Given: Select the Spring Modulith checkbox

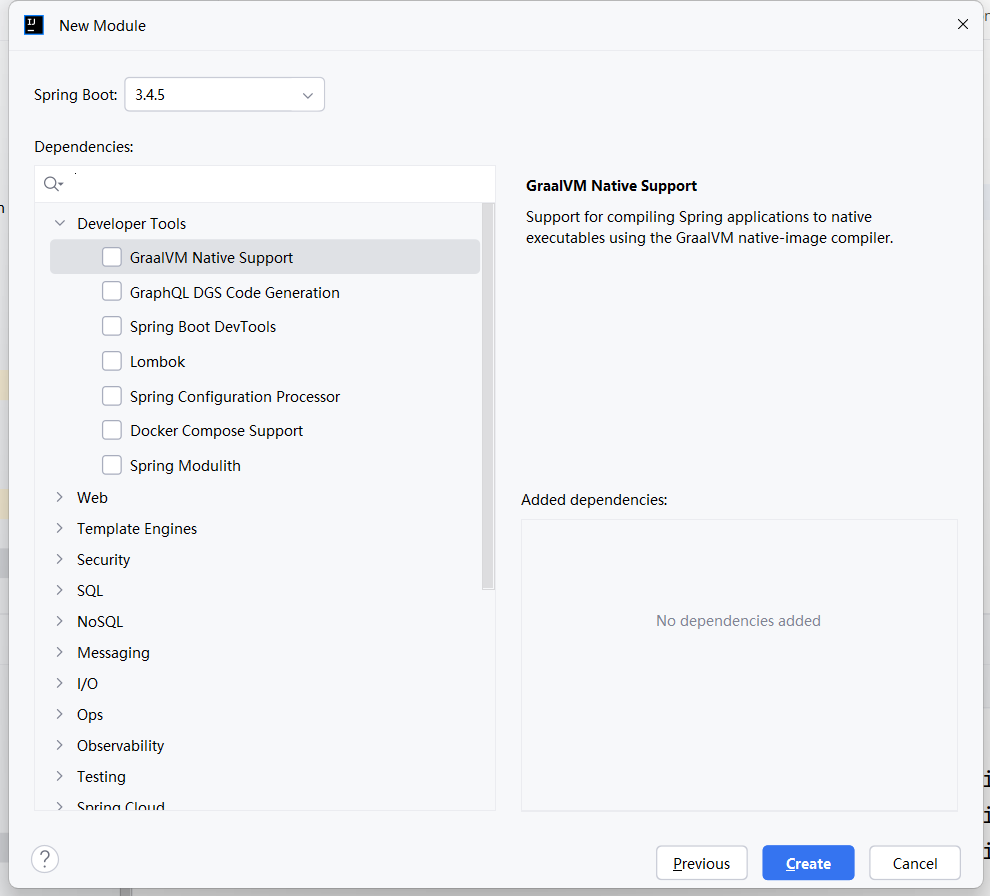Looking at the screenshot, I should [x=112, y=465].
